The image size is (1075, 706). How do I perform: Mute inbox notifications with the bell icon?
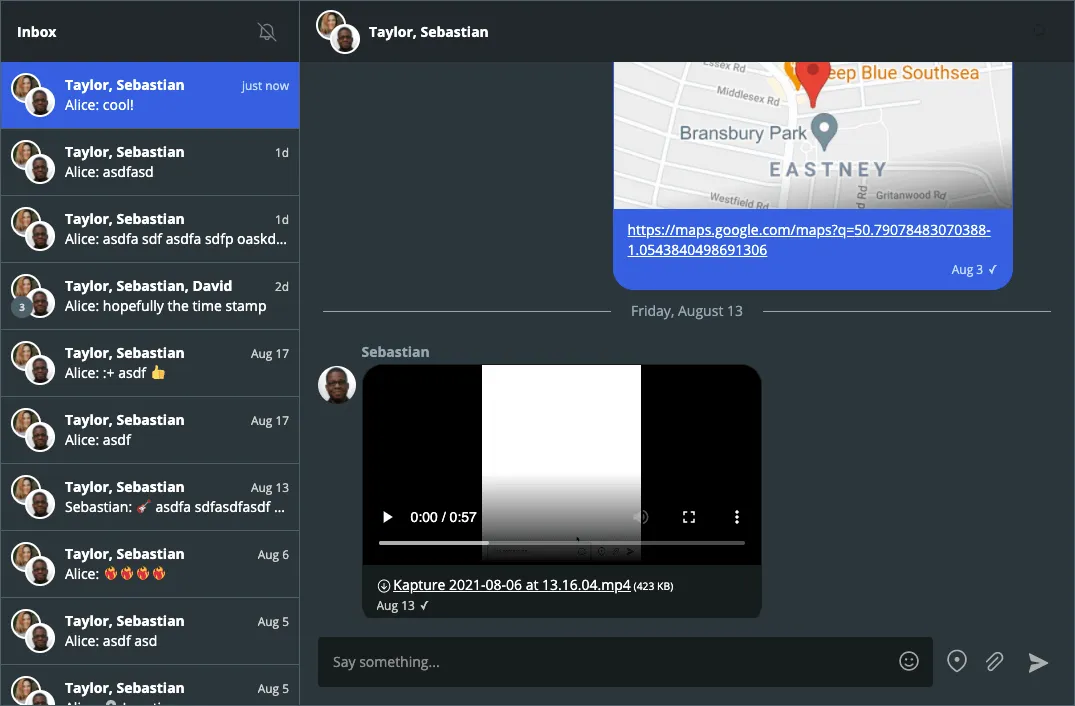[x=267, y=31]
